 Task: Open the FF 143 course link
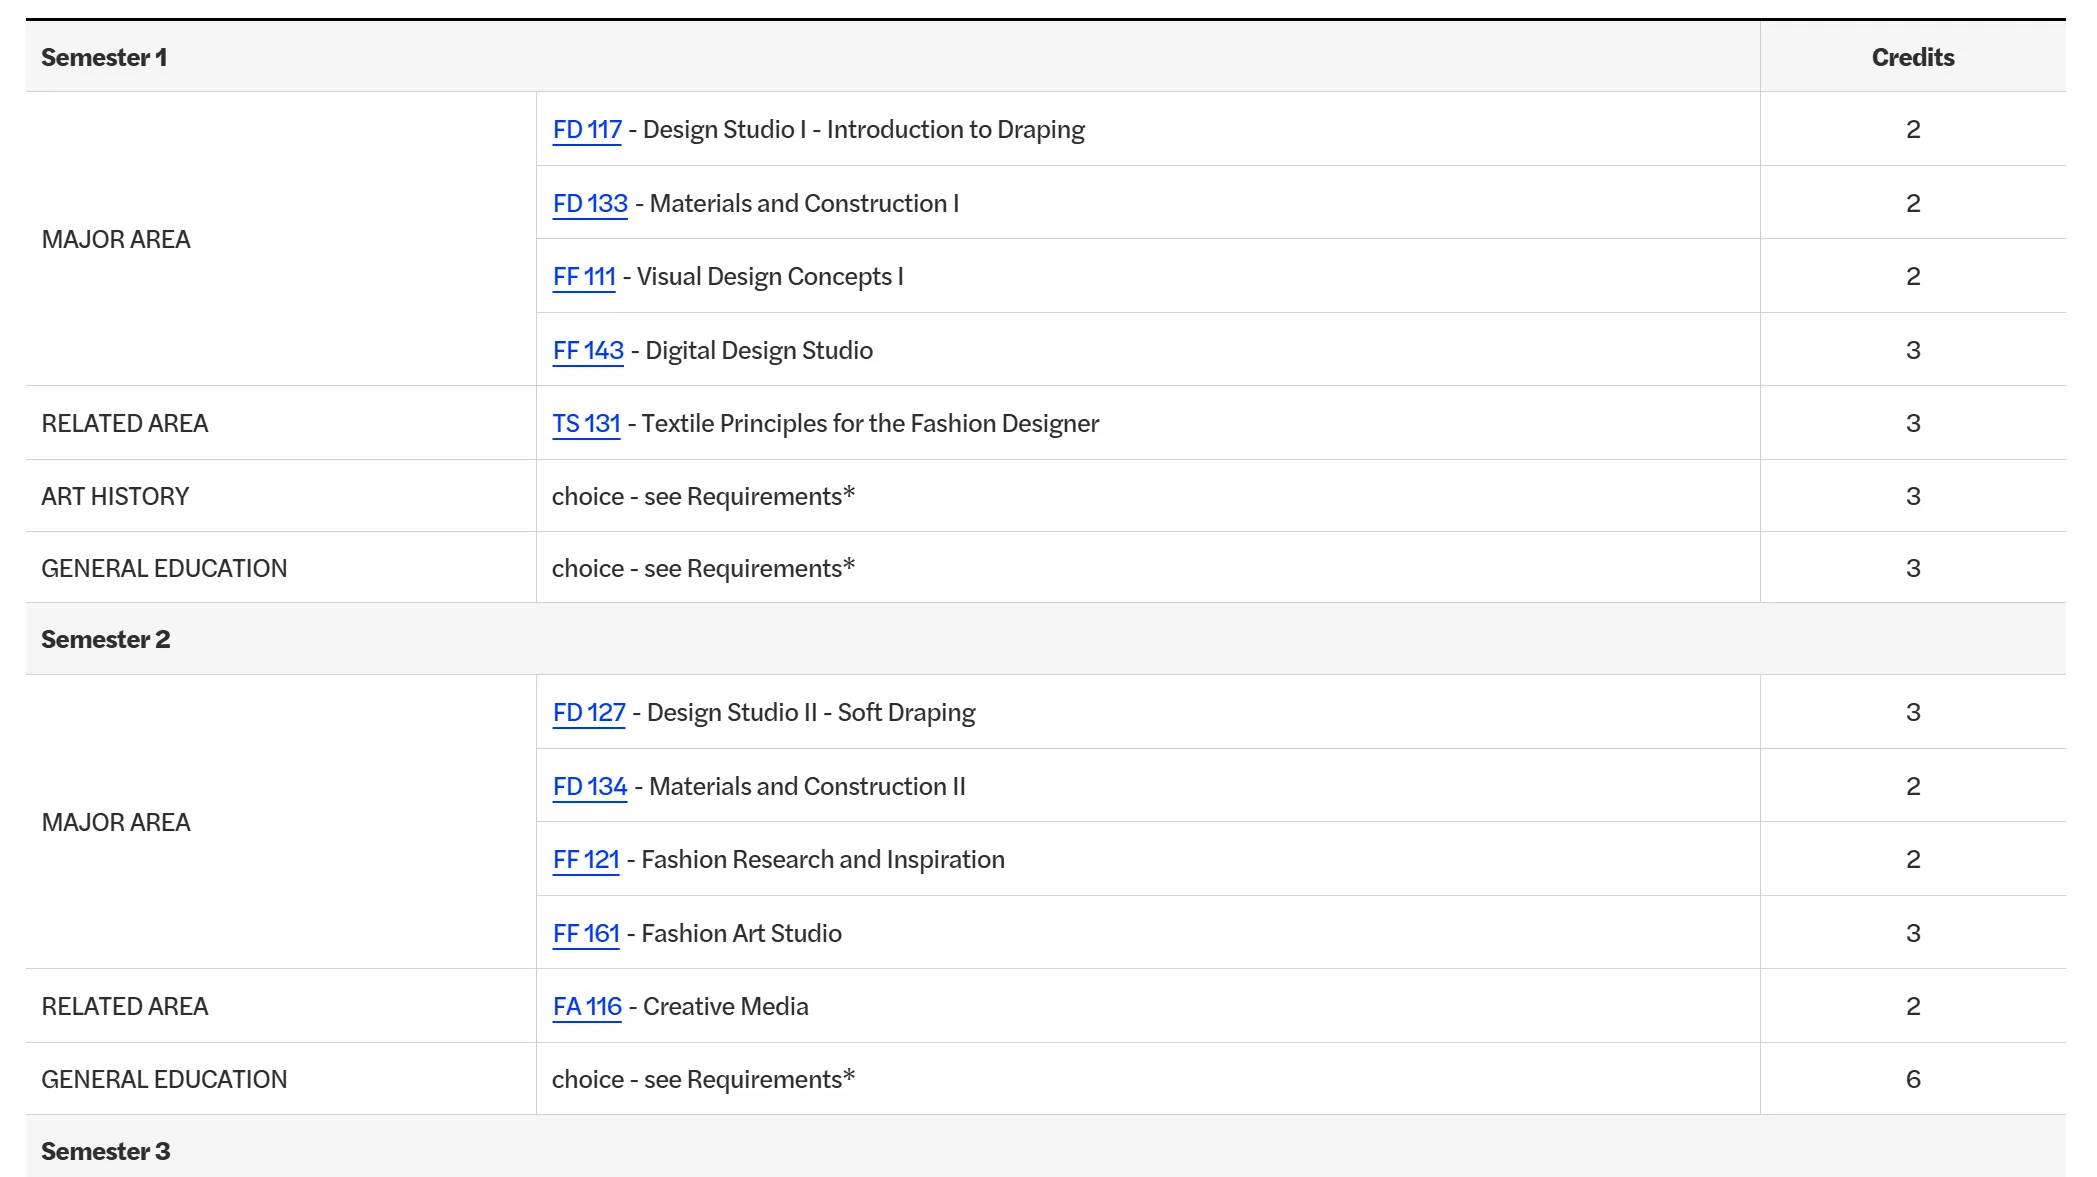[x=588, y=351]
